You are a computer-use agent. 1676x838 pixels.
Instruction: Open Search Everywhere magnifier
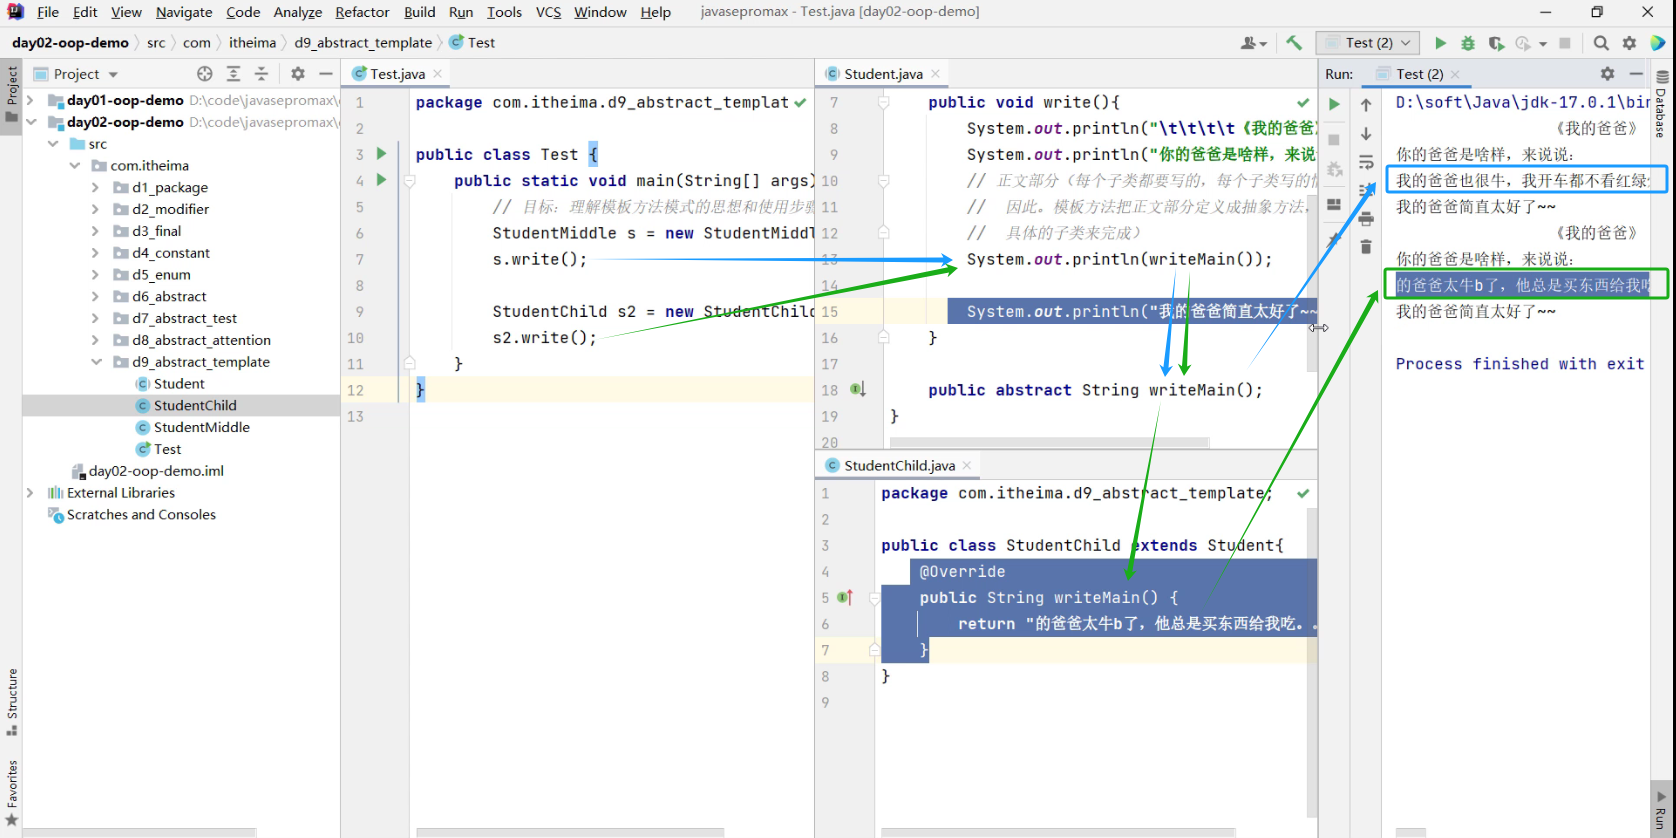(x=1601, y=43)
